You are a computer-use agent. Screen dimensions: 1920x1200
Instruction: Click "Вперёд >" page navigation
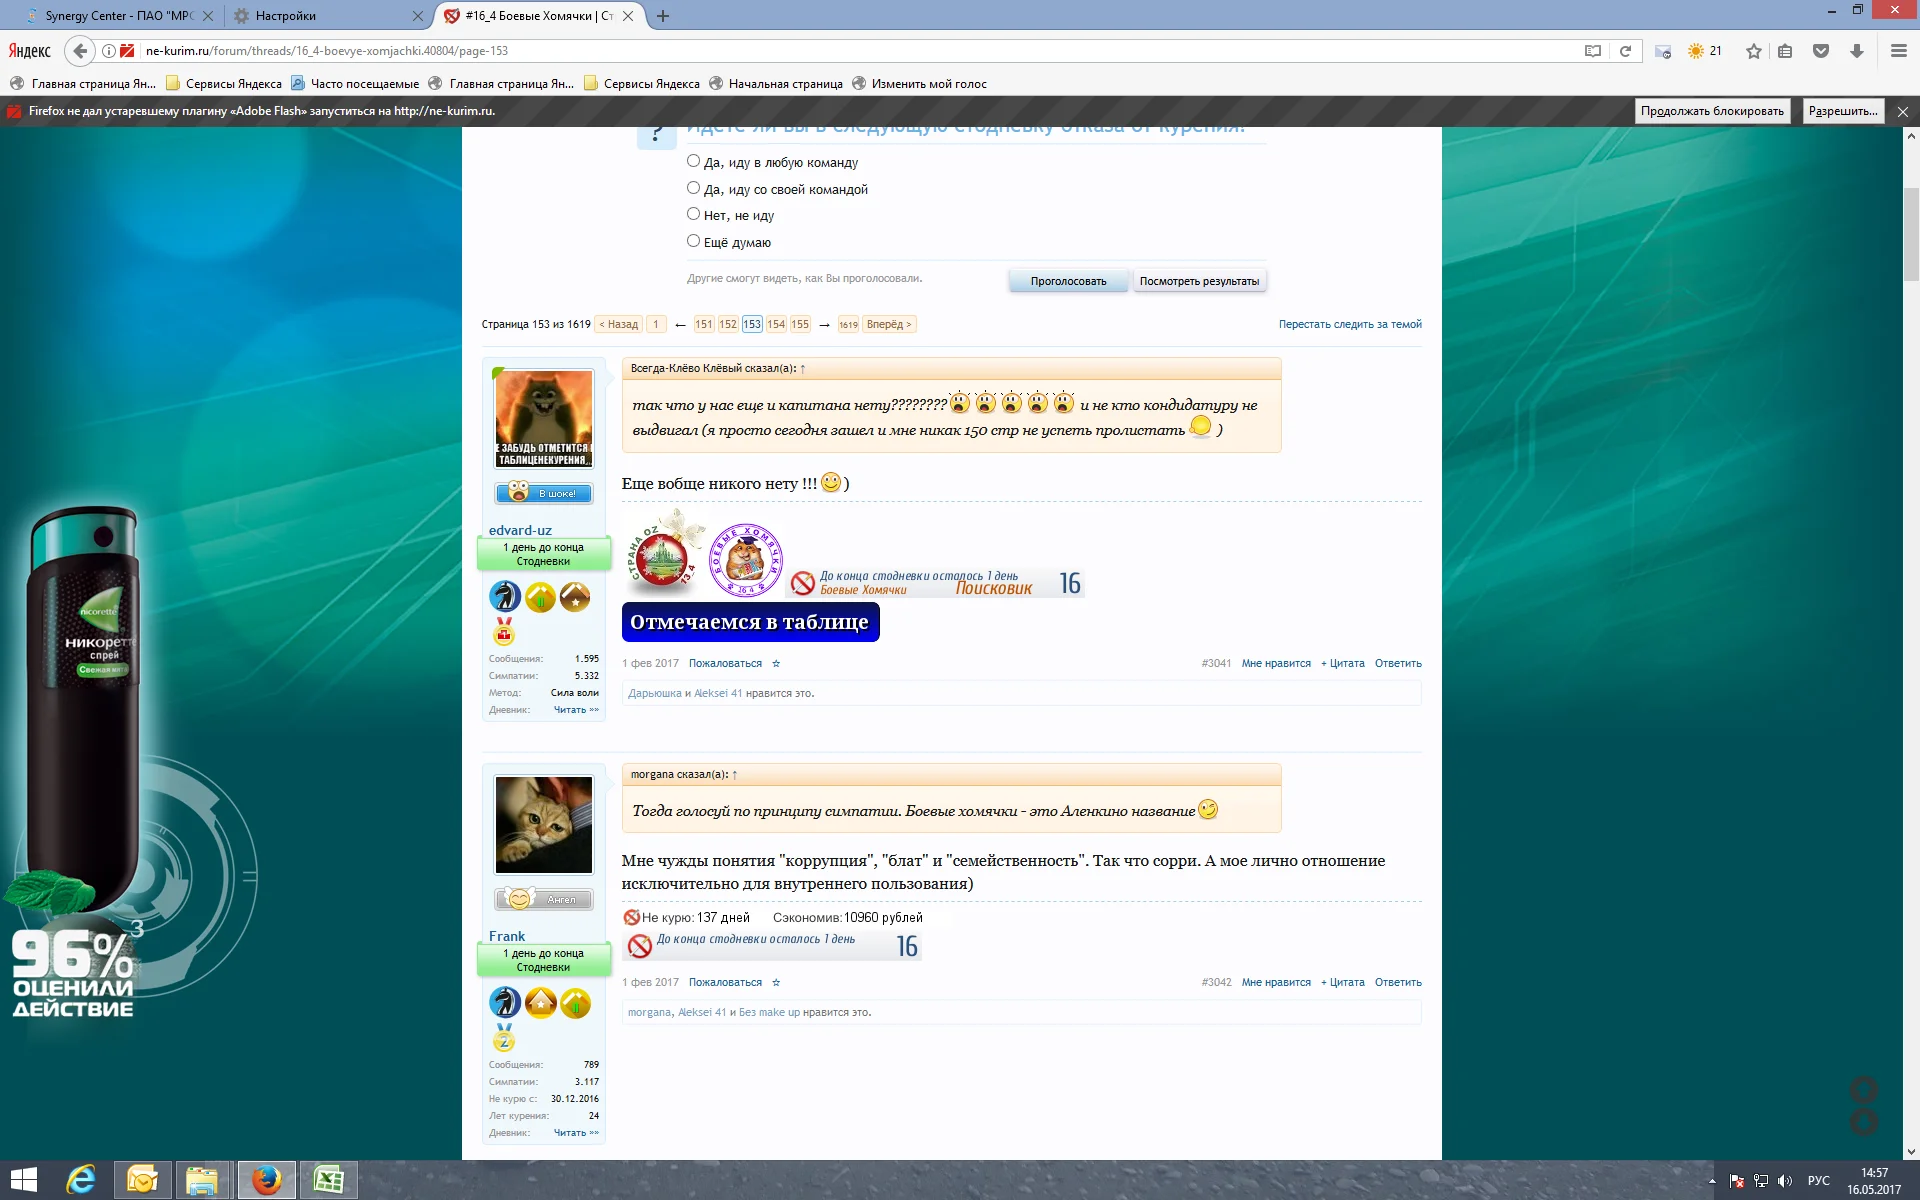[888, 324]
